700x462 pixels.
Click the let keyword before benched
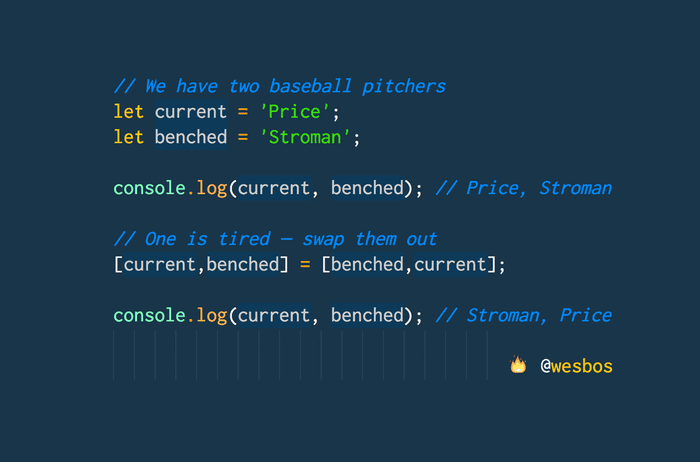coord(129,137)
